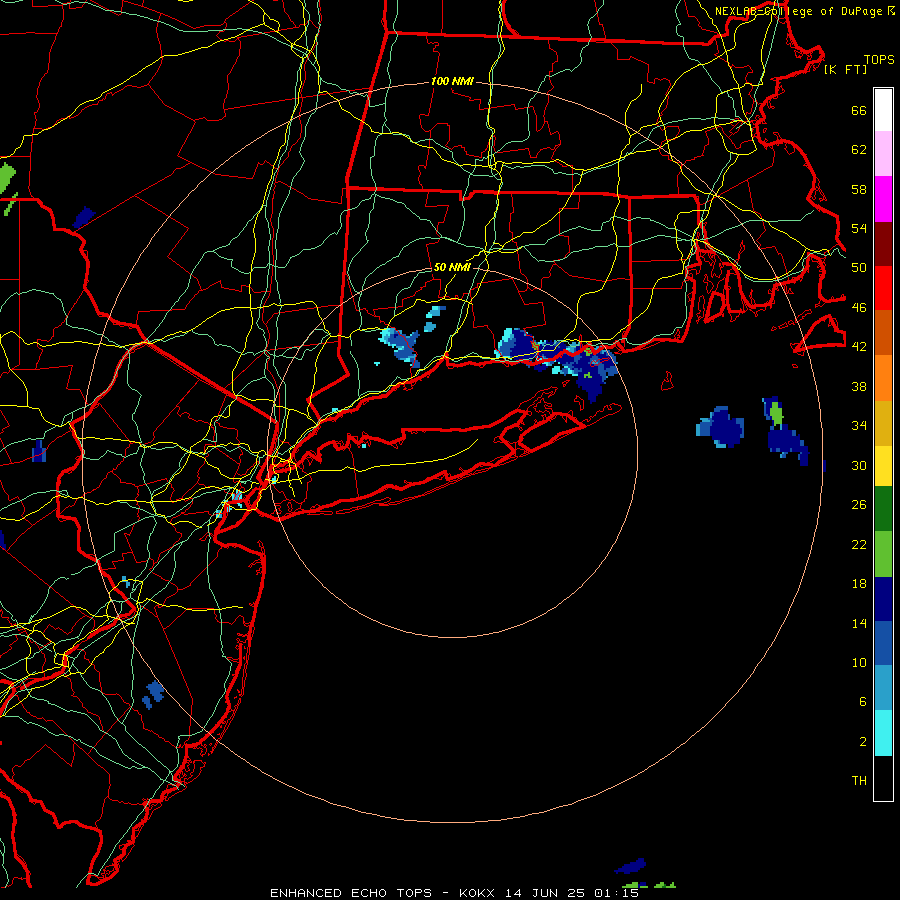The width and height of the screenshot is (900, 900).
Task: Click the medium blue 18 kft swatch
Action: pos(883,643)
